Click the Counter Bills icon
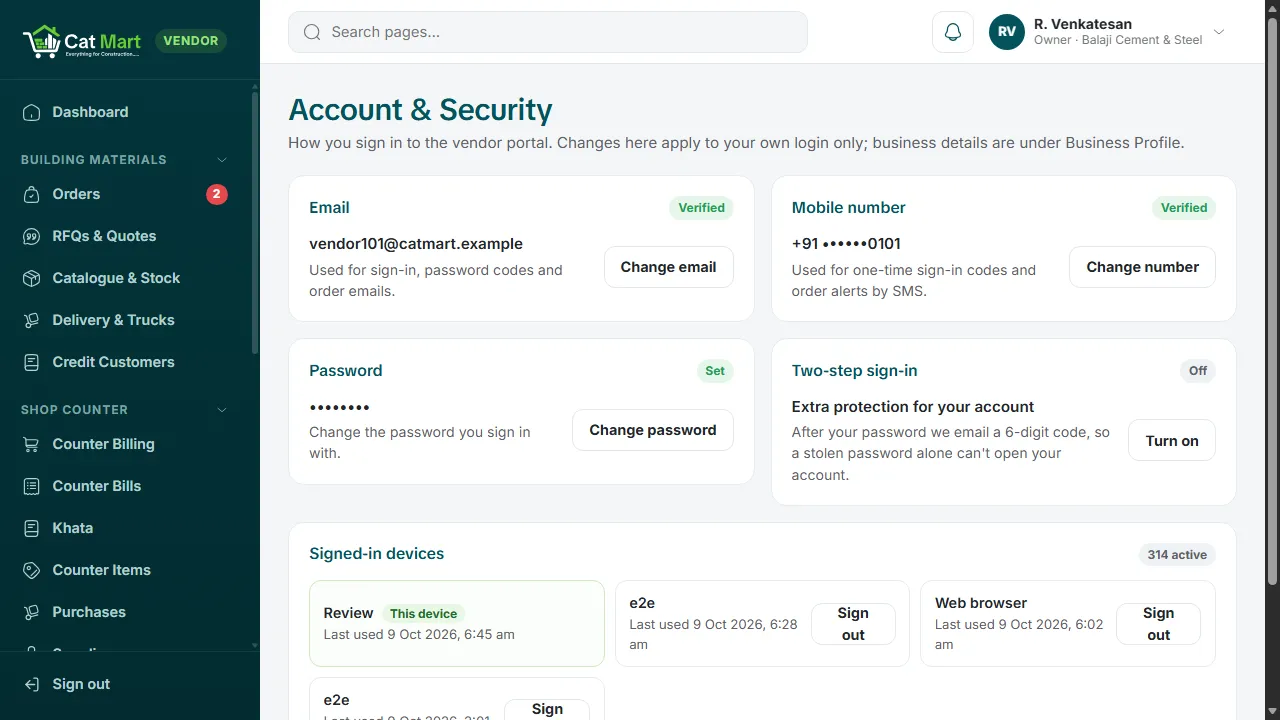Viewport: 1280px width, 720px height. [x=32, y=486]
